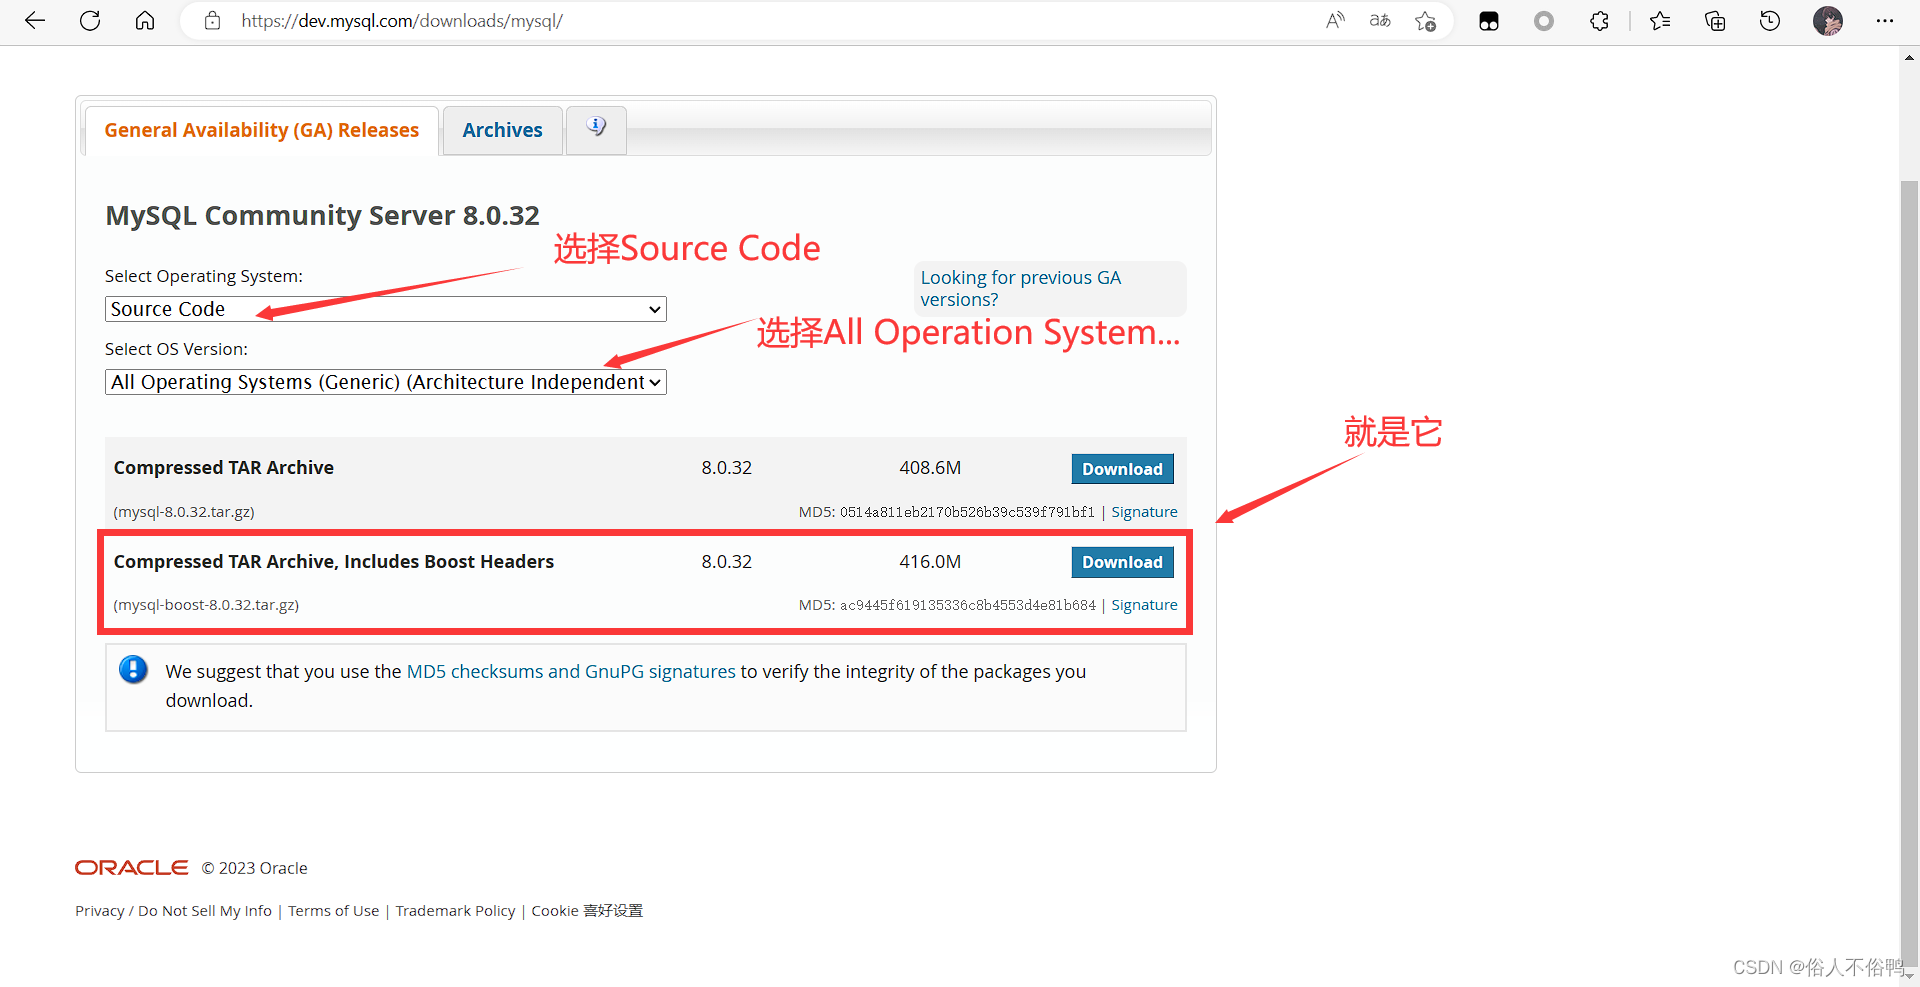Click the gray circular extension icon
Screen dimensions: 1920x987
[1544, 21]
